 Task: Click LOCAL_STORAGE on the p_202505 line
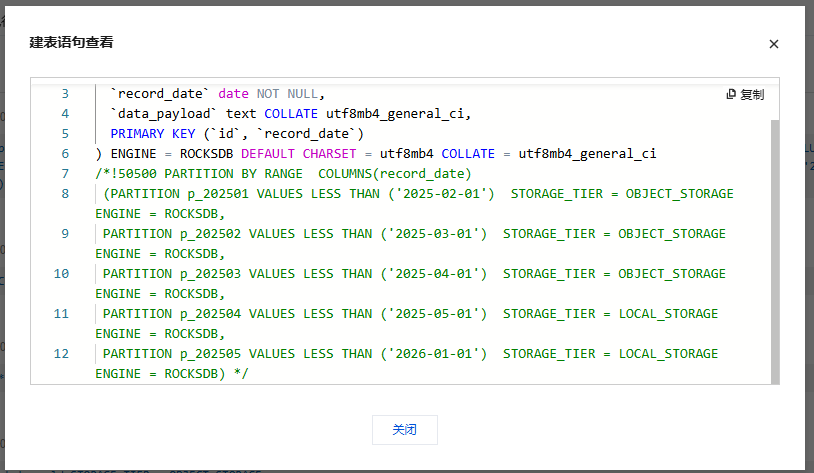click(668, 354)
